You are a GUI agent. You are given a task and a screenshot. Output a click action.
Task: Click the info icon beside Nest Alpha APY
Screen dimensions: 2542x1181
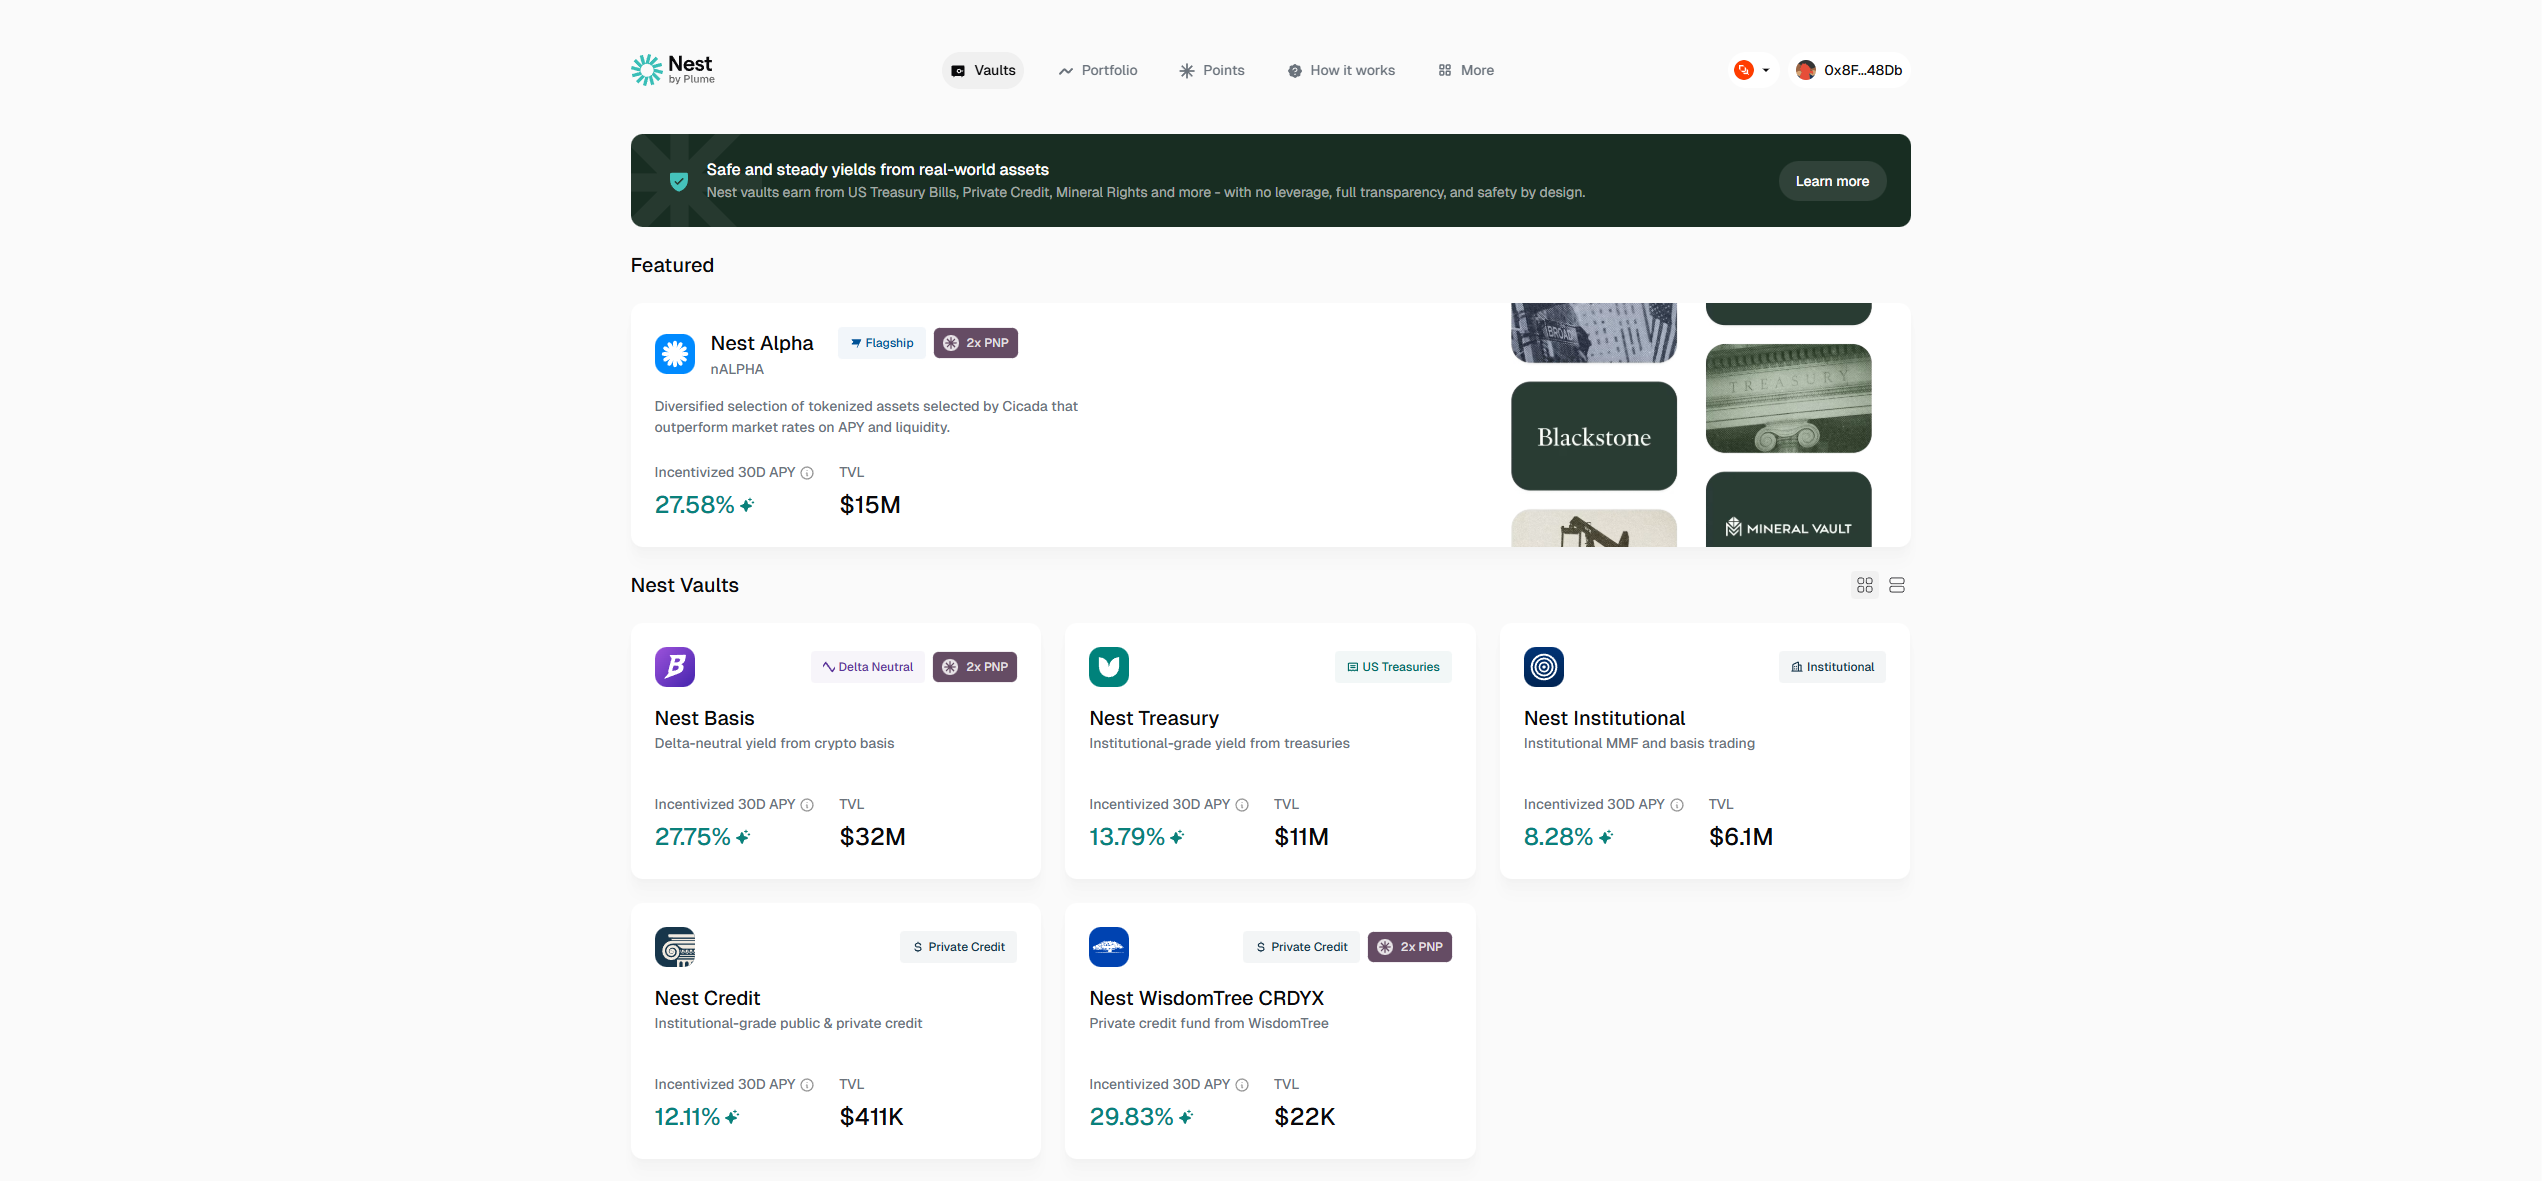807,473
